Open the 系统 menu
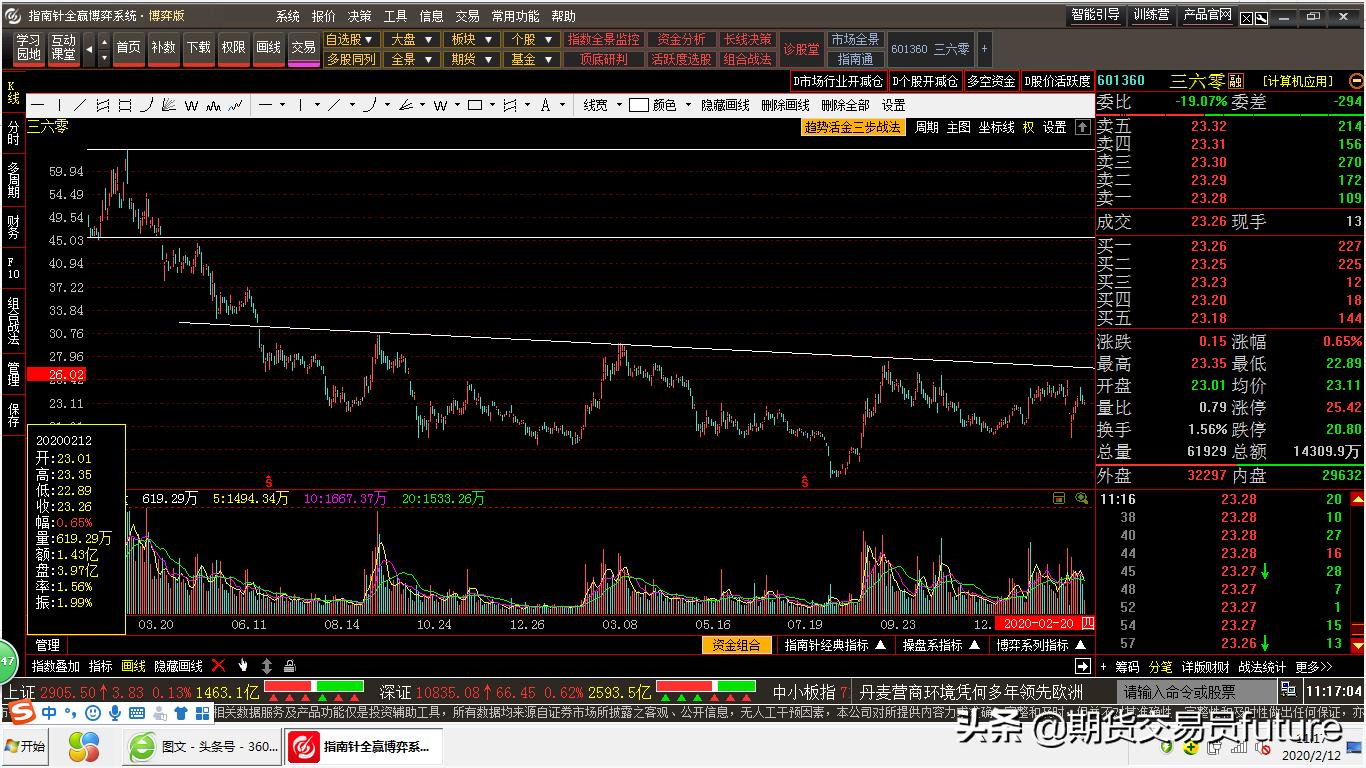This screenshot has width=1366, height=768. tap(288, 16)
